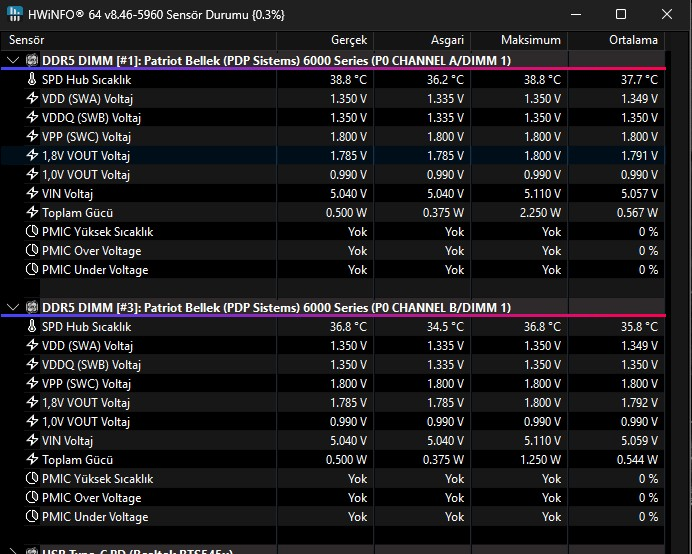
Task: Select DIMM #1 Toplam Gücü row label
Action: pos(77,213)
